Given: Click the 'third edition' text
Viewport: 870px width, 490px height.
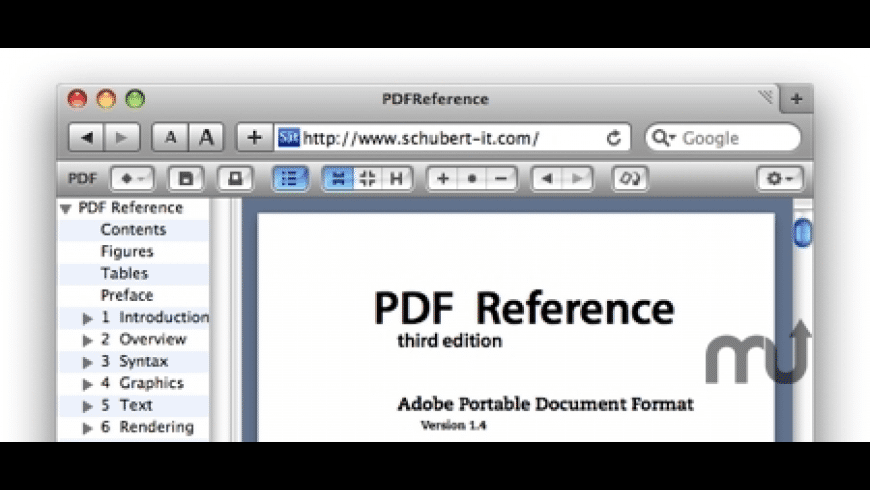Looking at the screenshot, I should (449, 341).
